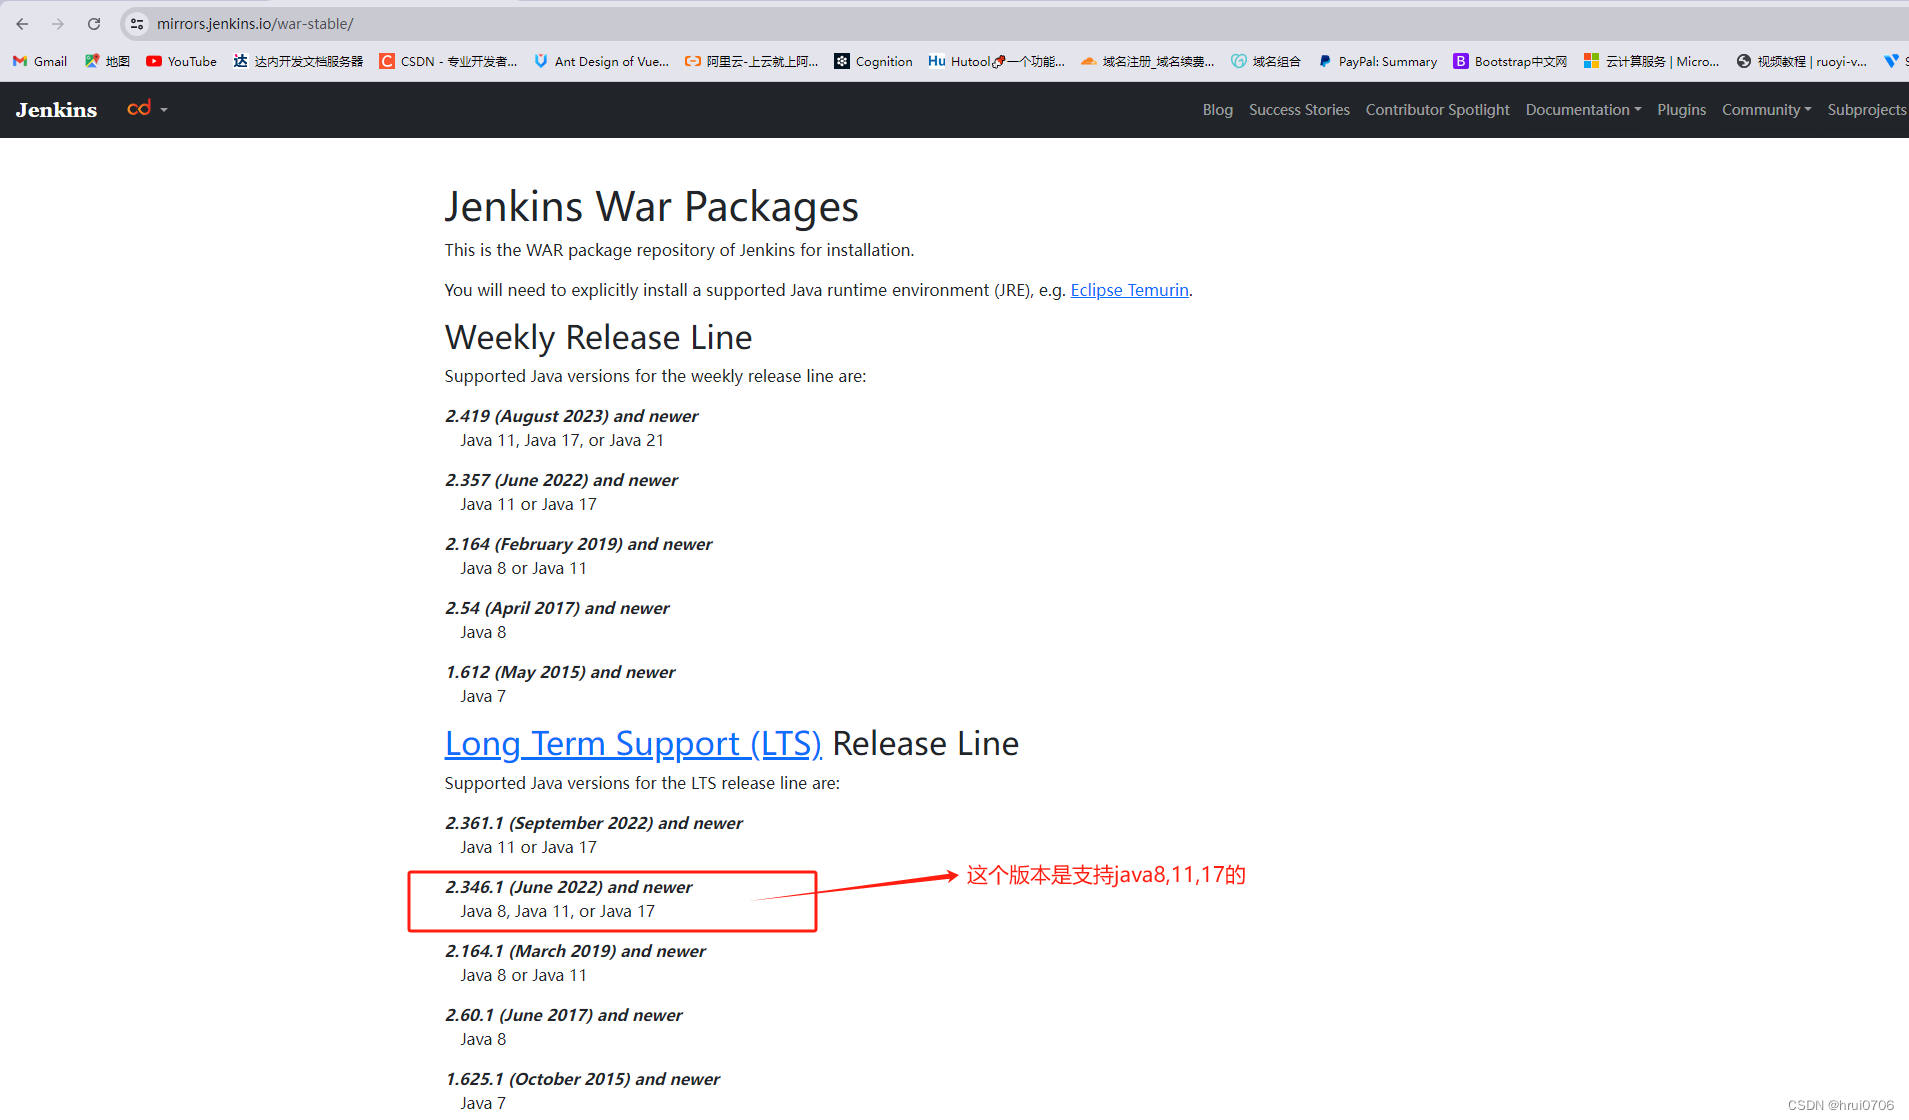Screen dimensions: 1909x1120
Task: Open the Hutool bookmark
Action: pyautogui.click(x=996, y=61)
